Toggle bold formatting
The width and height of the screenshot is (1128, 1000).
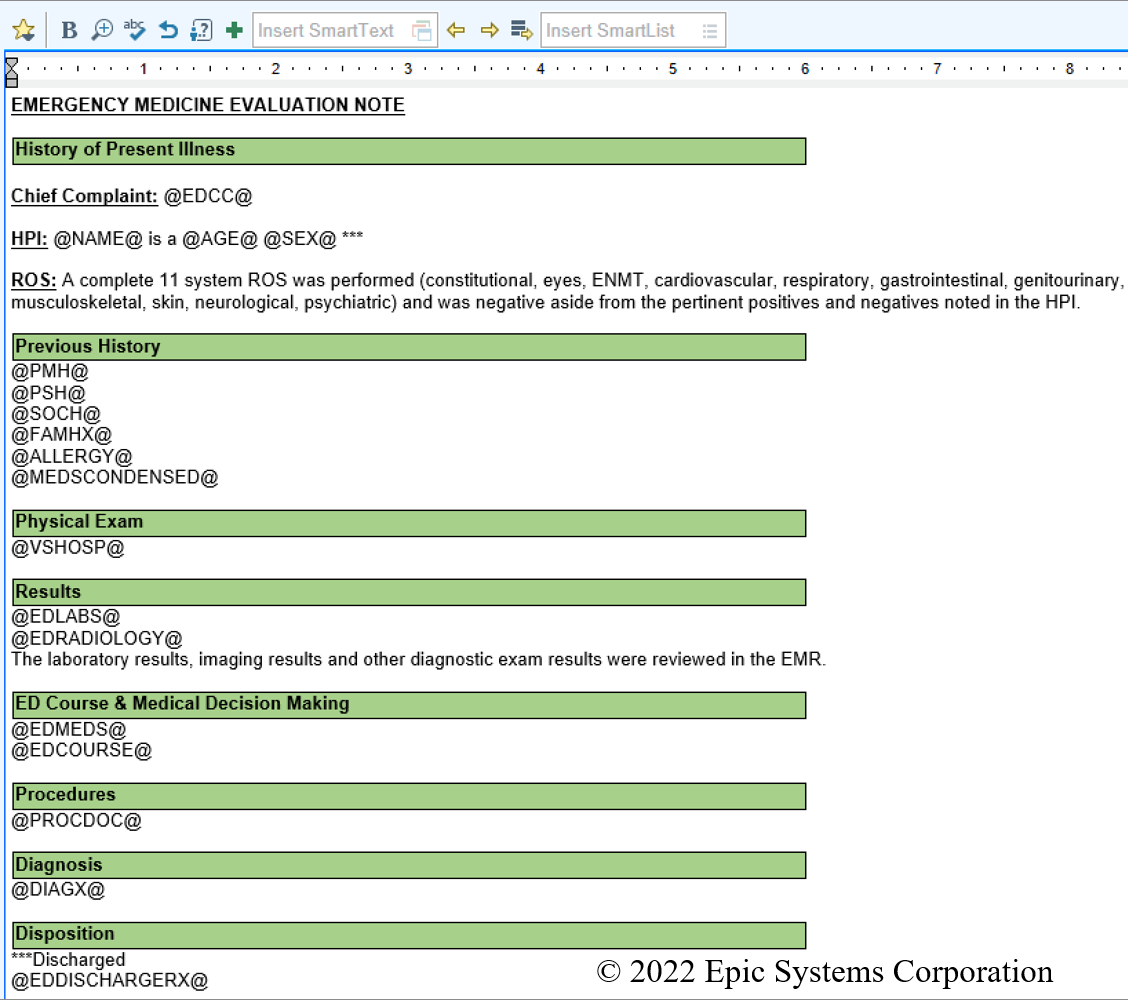[x=69, y=31]
